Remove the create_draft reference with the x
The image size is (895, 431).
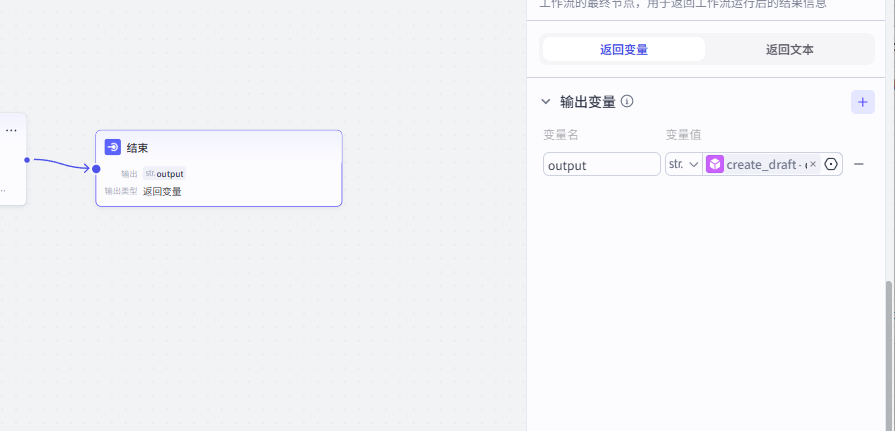point(813,164)
